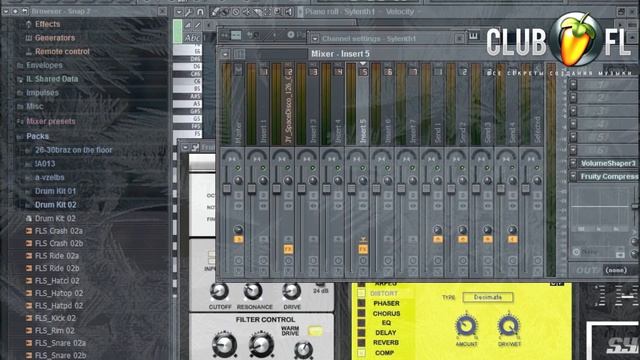Enable the PHASER effect checkbox in Sylenth1
The width and height of the screenshot is (640, 360).
[x=361, y=303]
